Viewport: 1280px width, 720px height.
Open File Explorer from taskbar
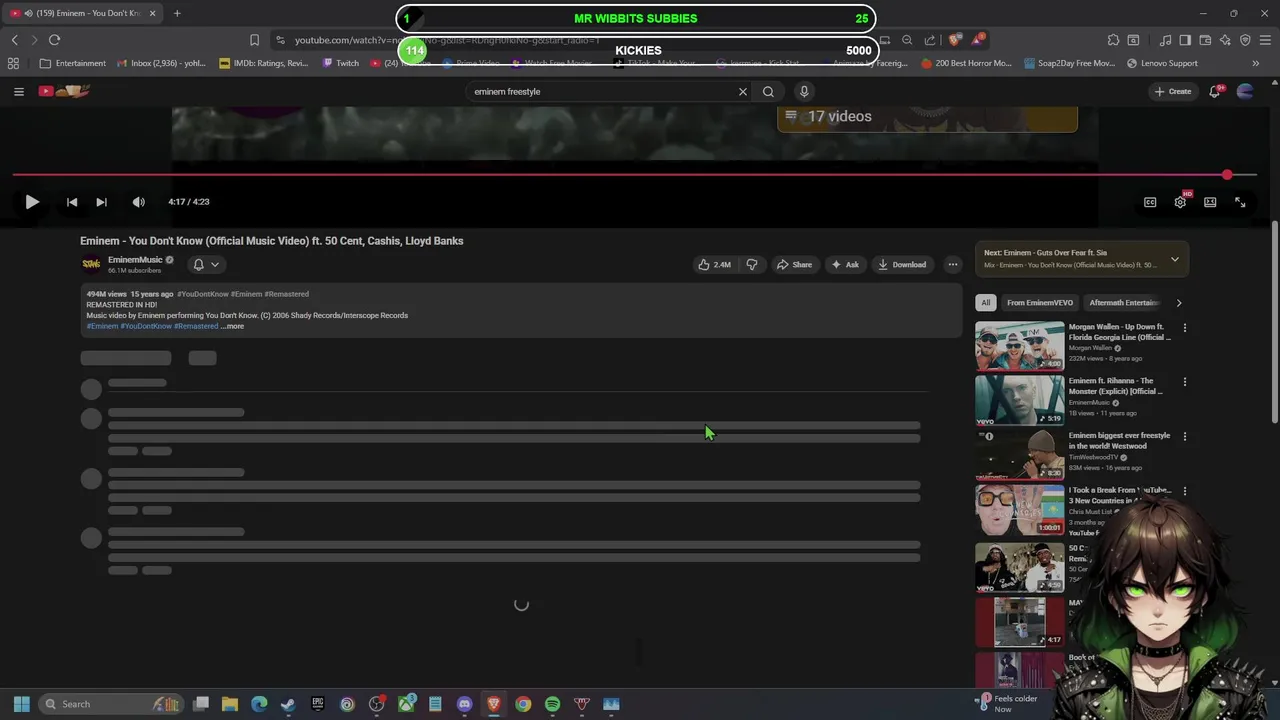(x=229, y=704)
